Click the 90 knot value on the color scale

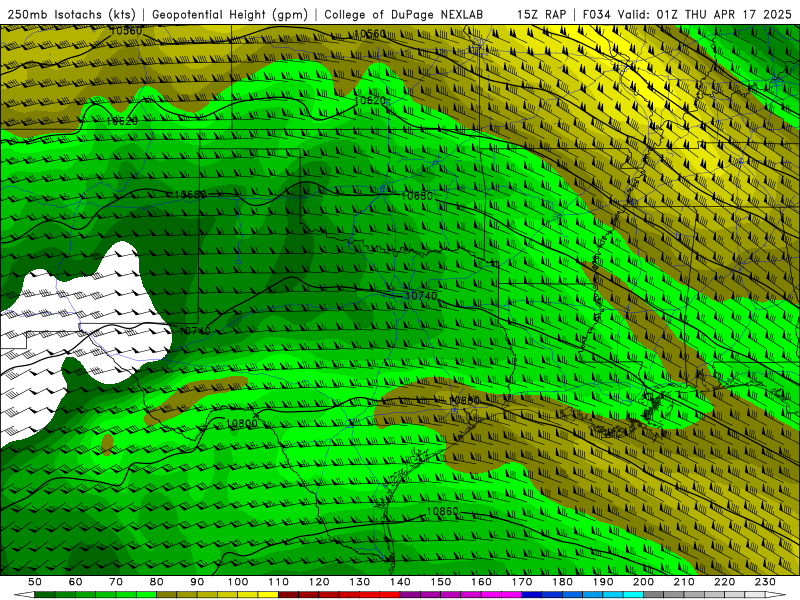point(197,582)
